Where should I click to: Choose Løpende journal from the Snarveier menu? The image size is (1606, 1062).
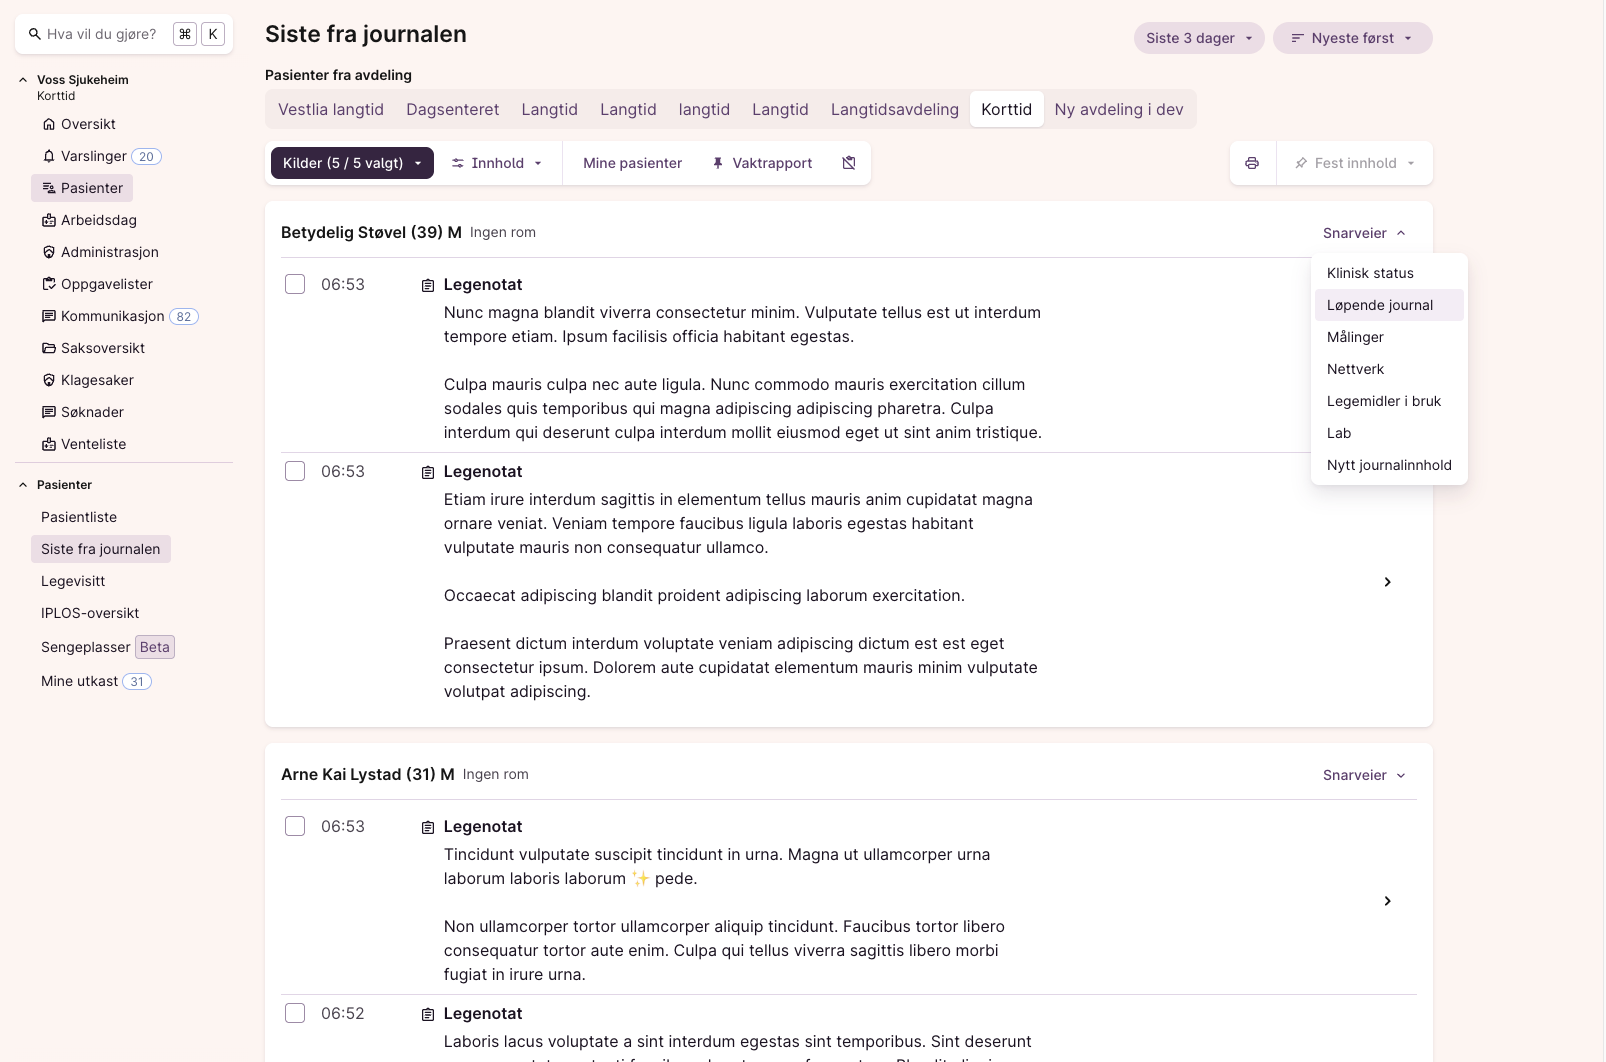coord(1379,305)
